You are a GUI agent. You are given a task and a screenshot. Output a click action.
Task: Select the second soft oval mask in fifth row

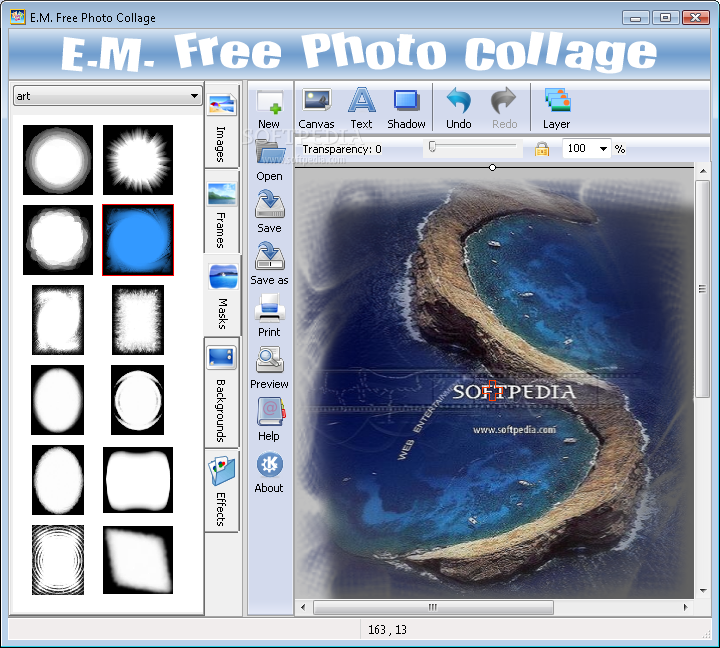pyautogui.click(x=58, y=480)
